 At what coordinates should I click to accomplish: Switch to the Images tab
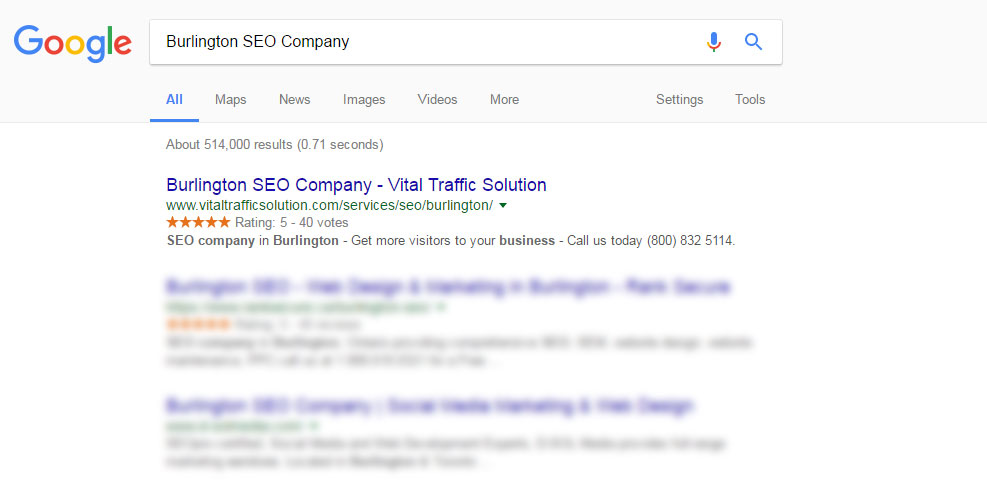click(x=364, y=99)
